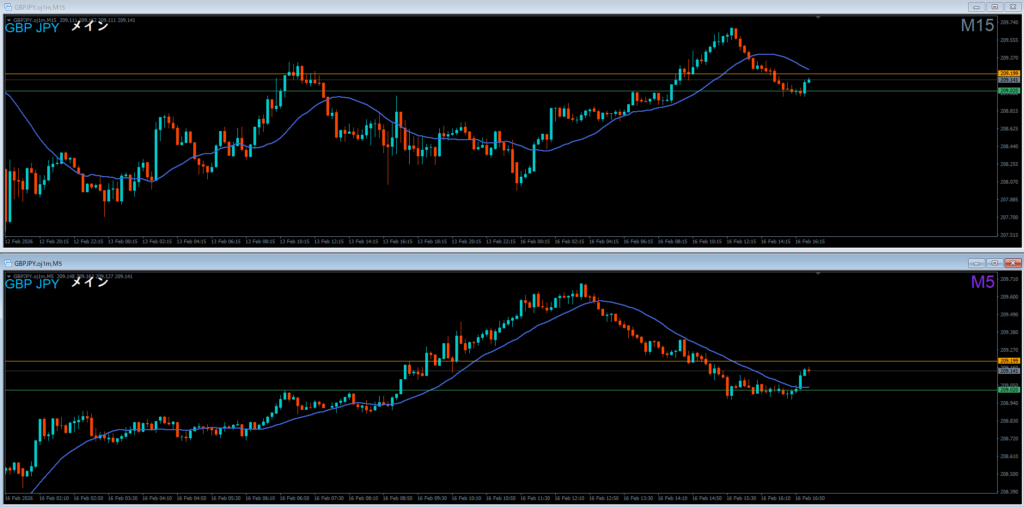Click 12 Feb 2026 on M15 time axis
1024x507 pixels.
tap(18, 241)
